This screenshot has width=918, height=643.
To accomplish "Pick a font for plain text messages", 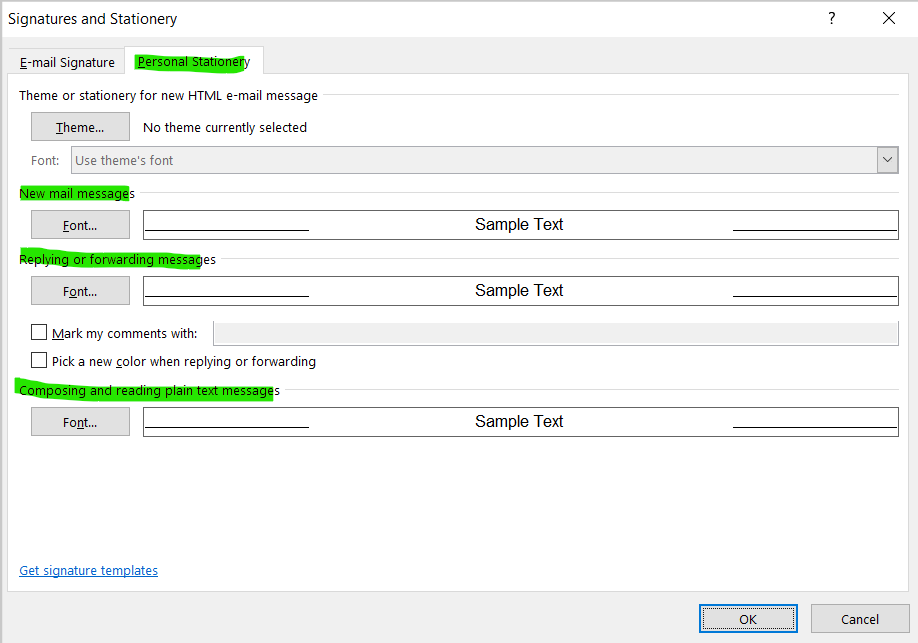I will tap(80, 421).
